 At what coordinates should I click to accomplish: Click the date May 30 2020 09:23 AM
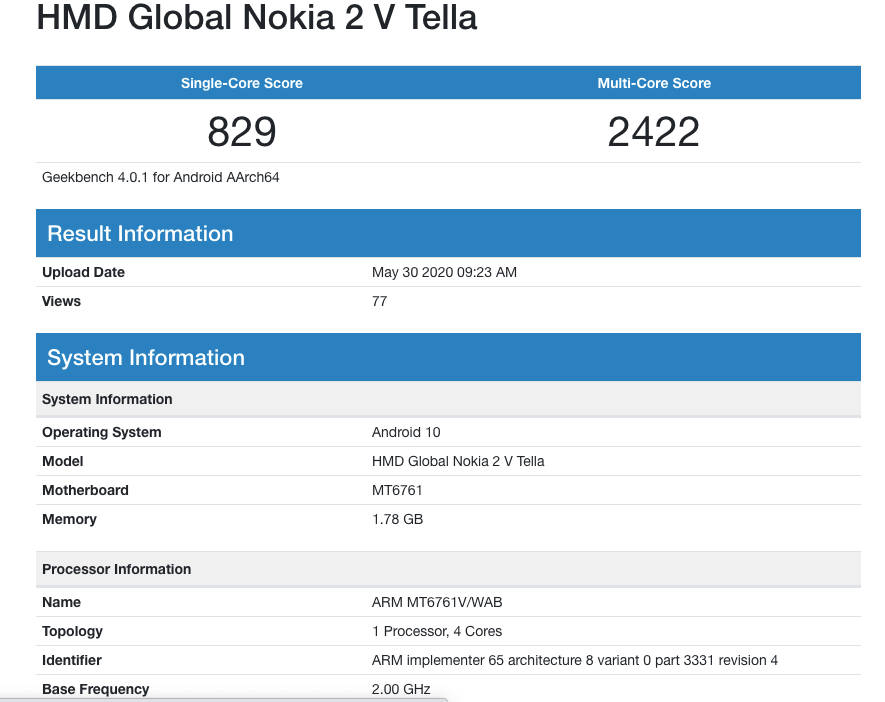coord(444,272)
